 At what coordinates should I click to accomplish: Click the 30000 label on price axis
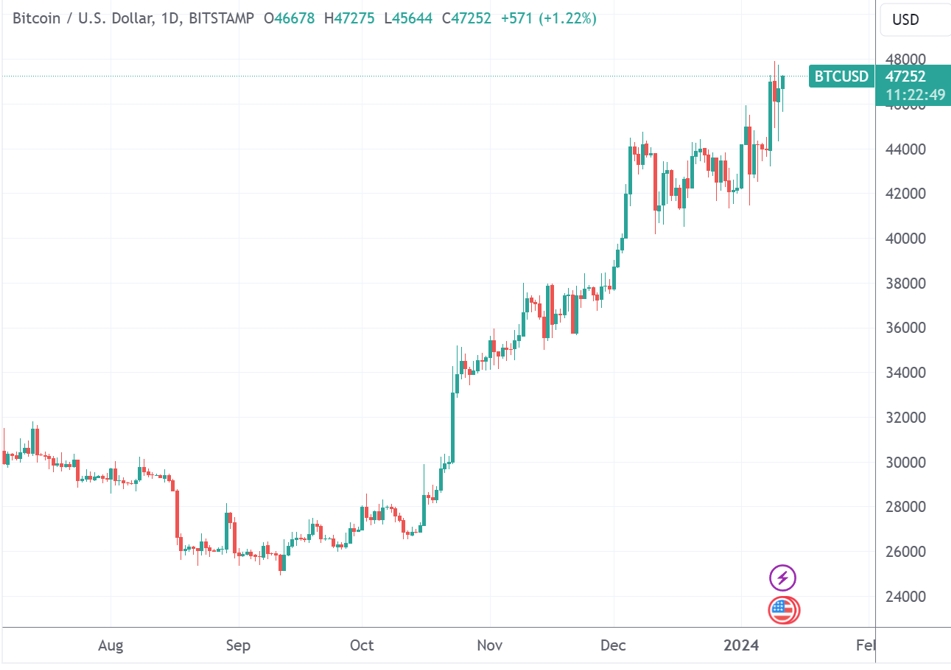click(906, 462)
